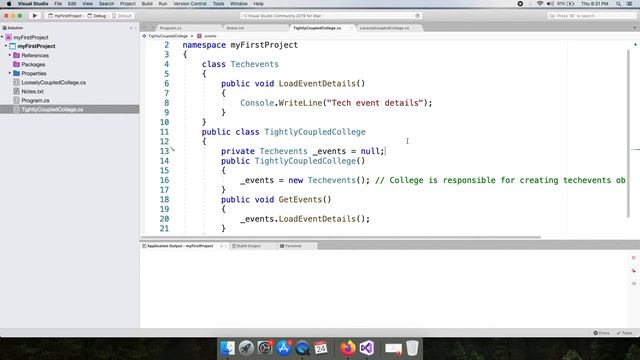Viewport: 640px width, 360px height.
Task: Open the Help menu
Action: [x=258, y=4]
